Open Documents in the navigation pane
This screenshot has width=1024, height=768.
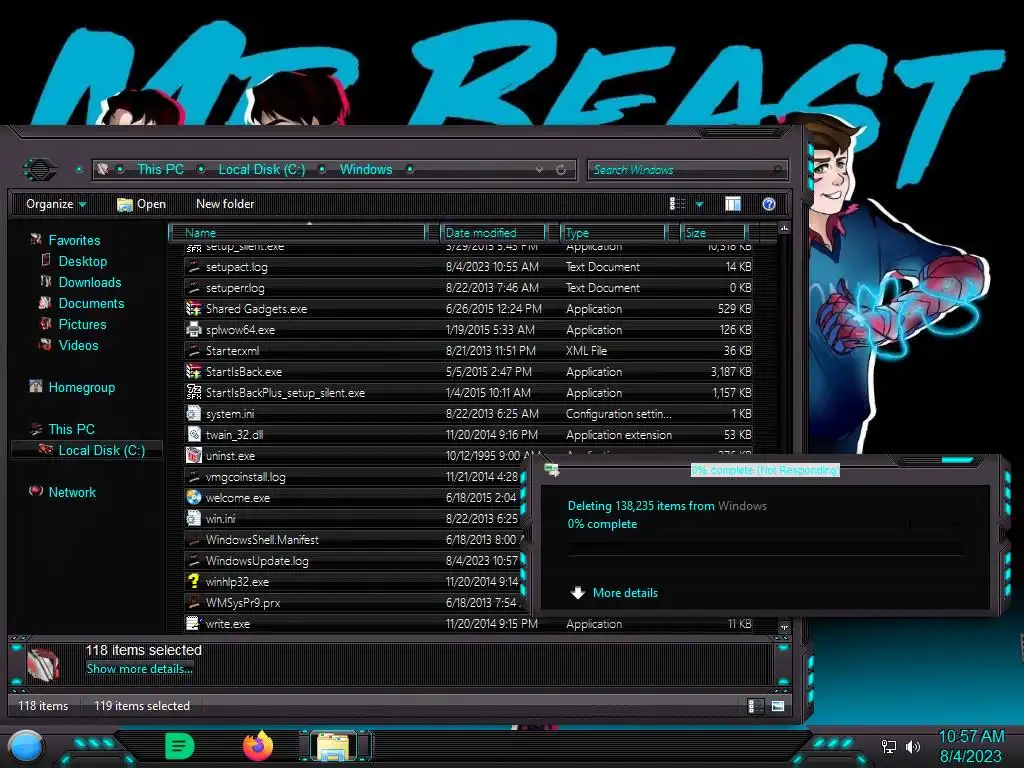[x=91, y=303]
